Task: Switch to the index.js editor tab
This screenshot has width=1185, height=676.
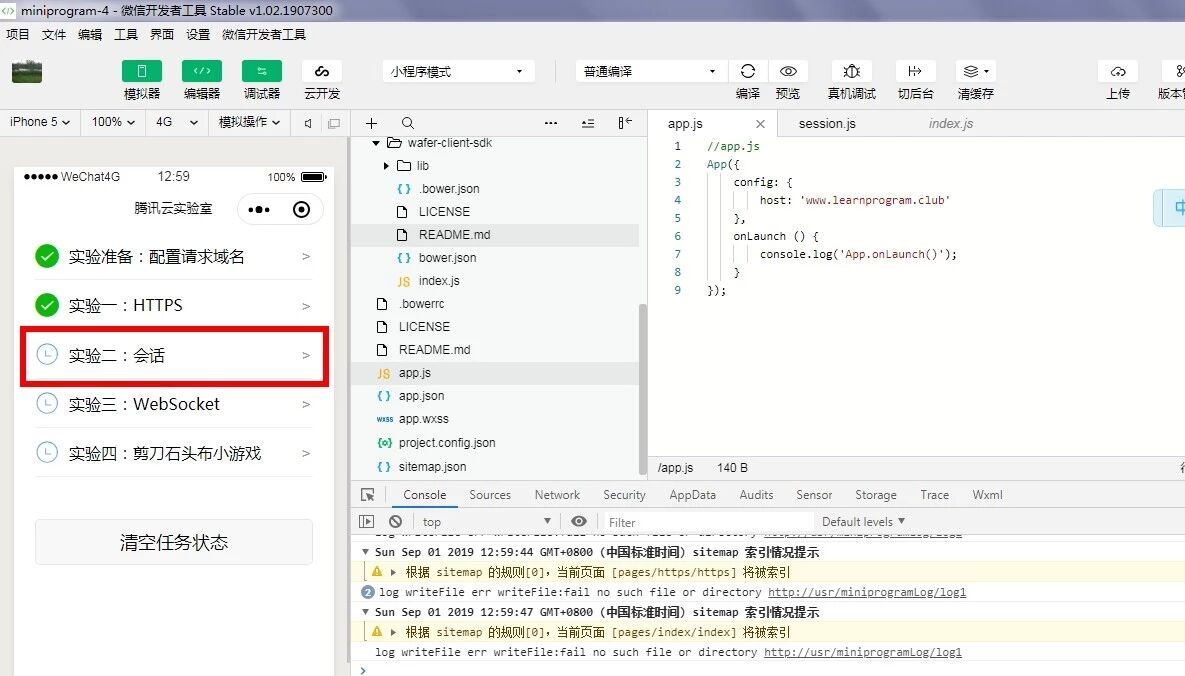Action: pyautogui.click(x=951, y=123)
